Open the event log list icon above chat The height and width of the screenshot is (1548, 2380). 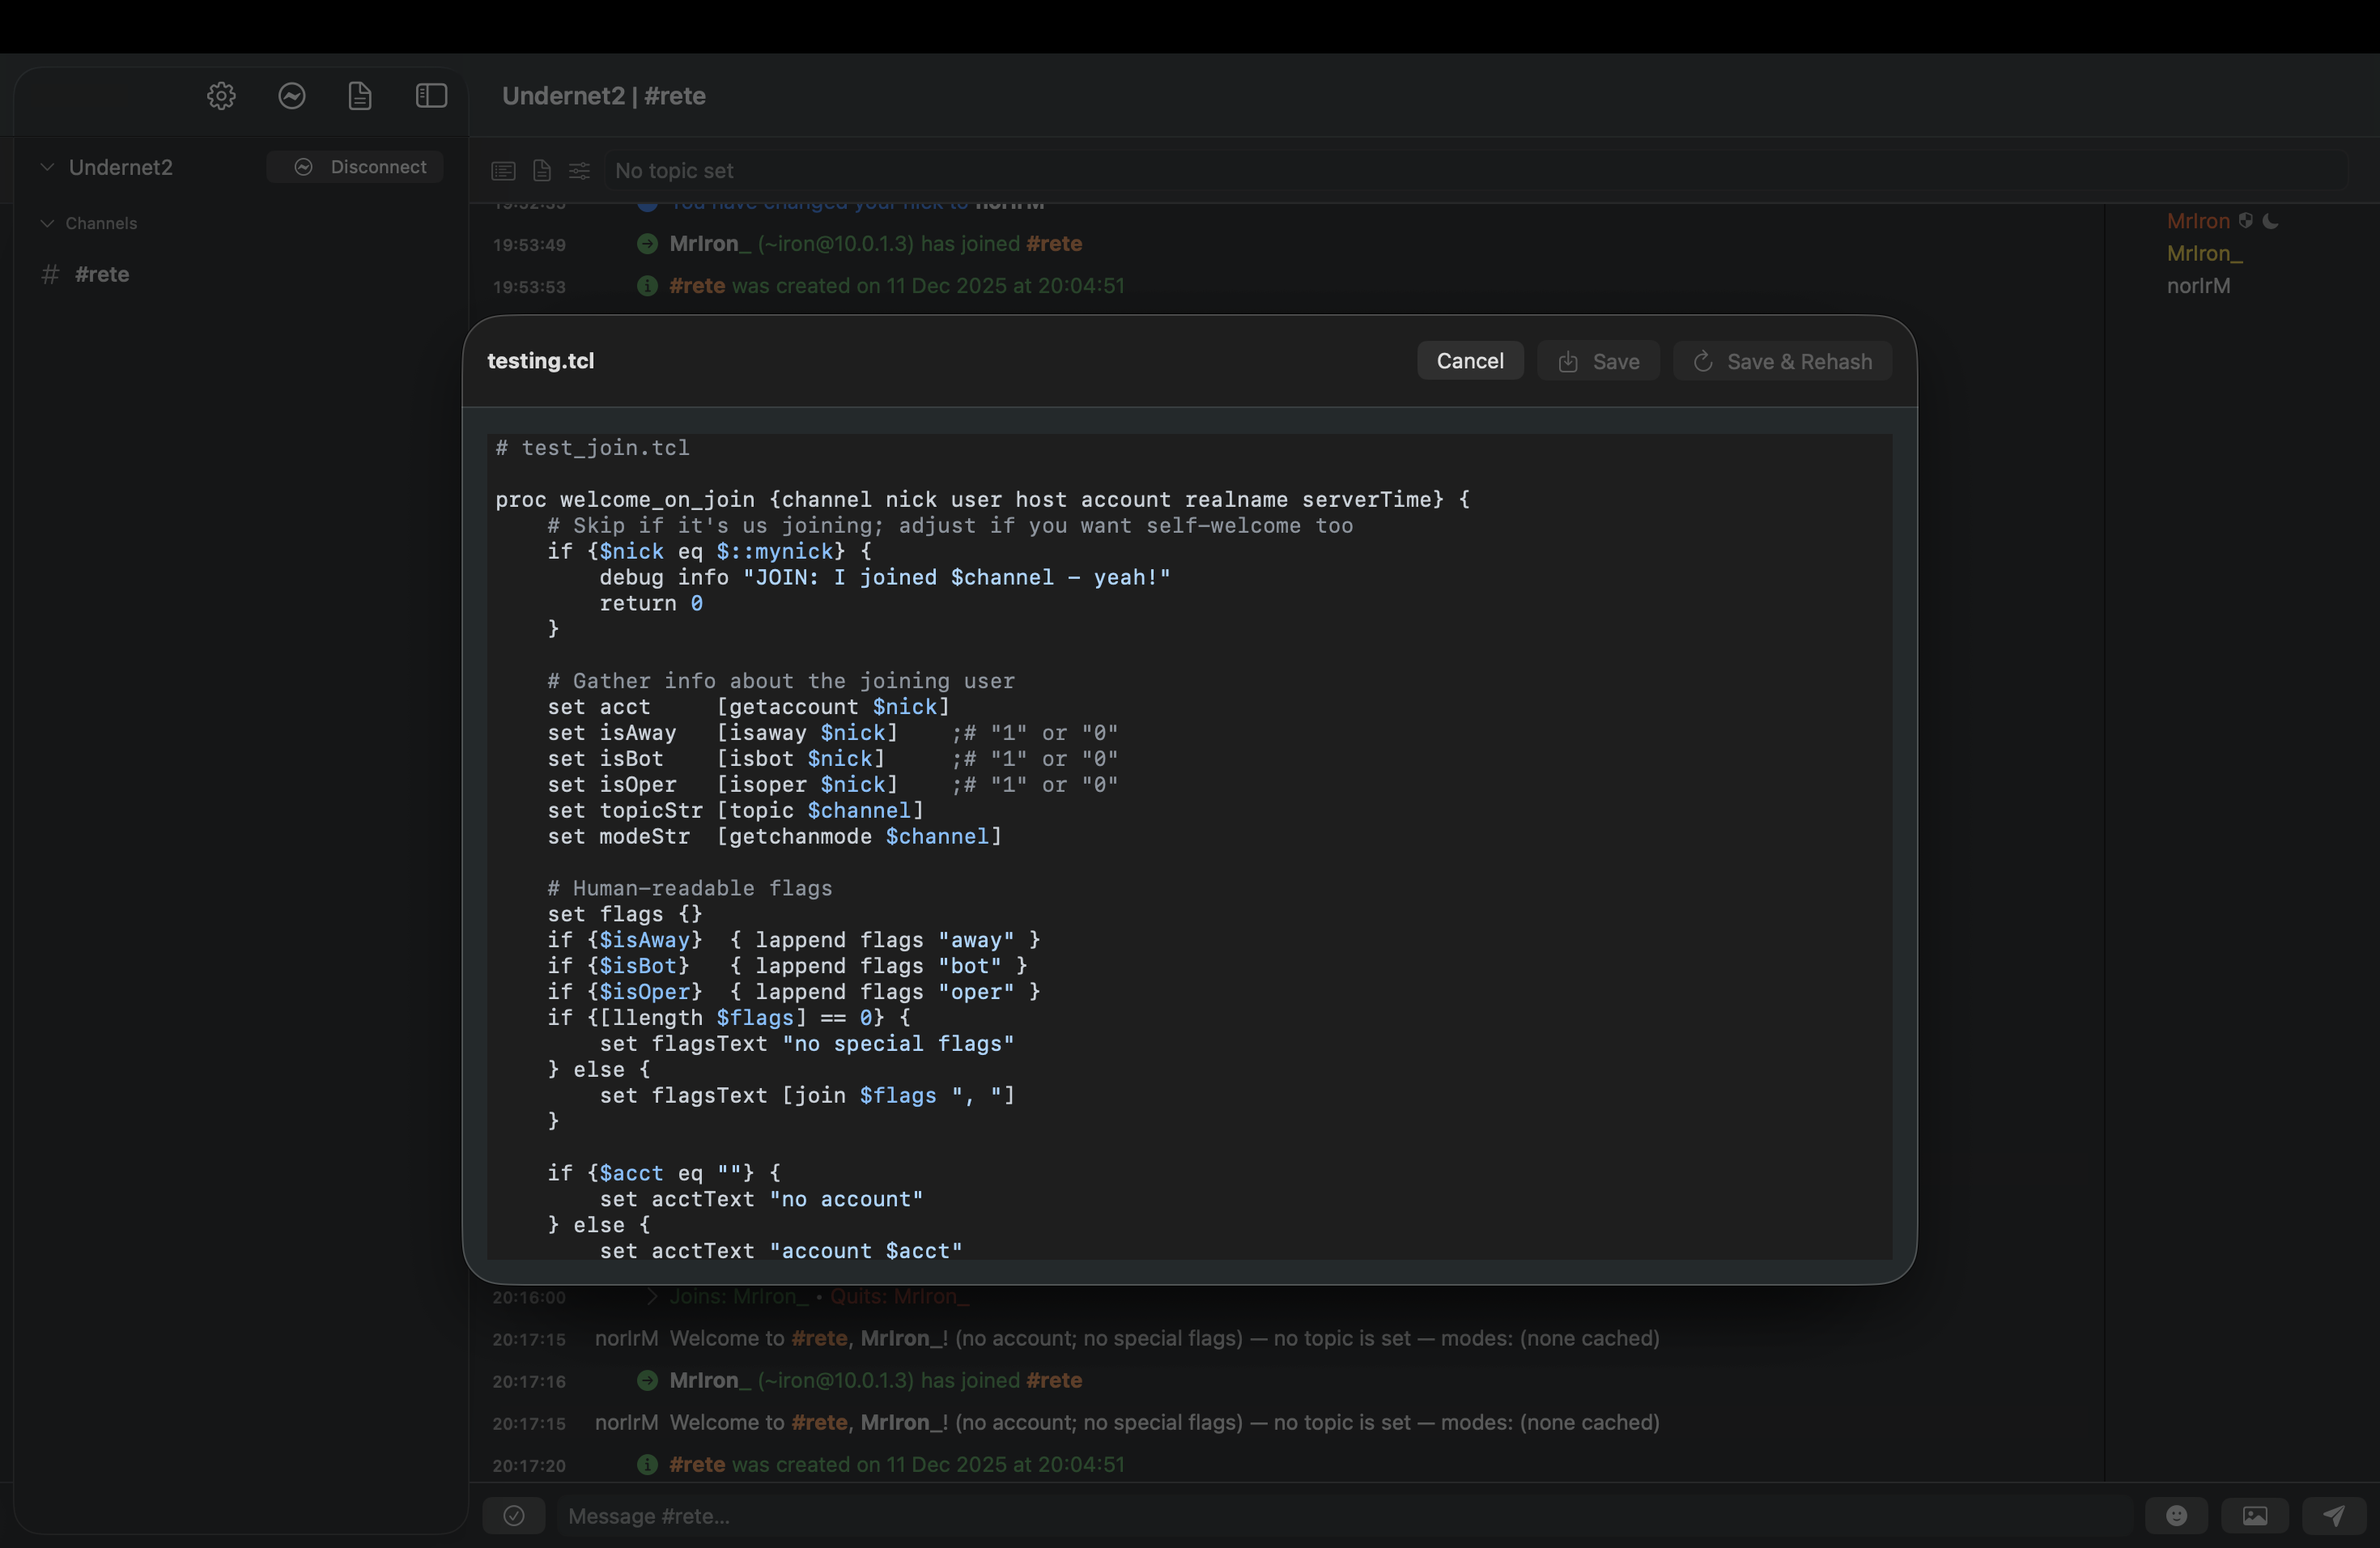click(x=503, y=171)
